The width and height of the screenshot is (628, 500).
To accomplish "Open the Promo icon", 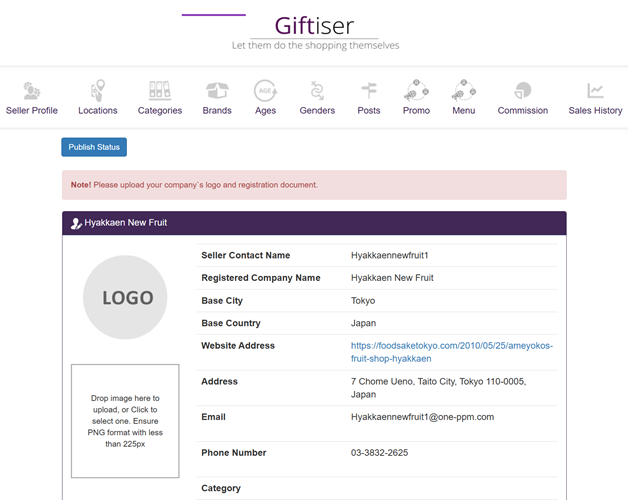I will pyautogui.click(x=417, y=90).
